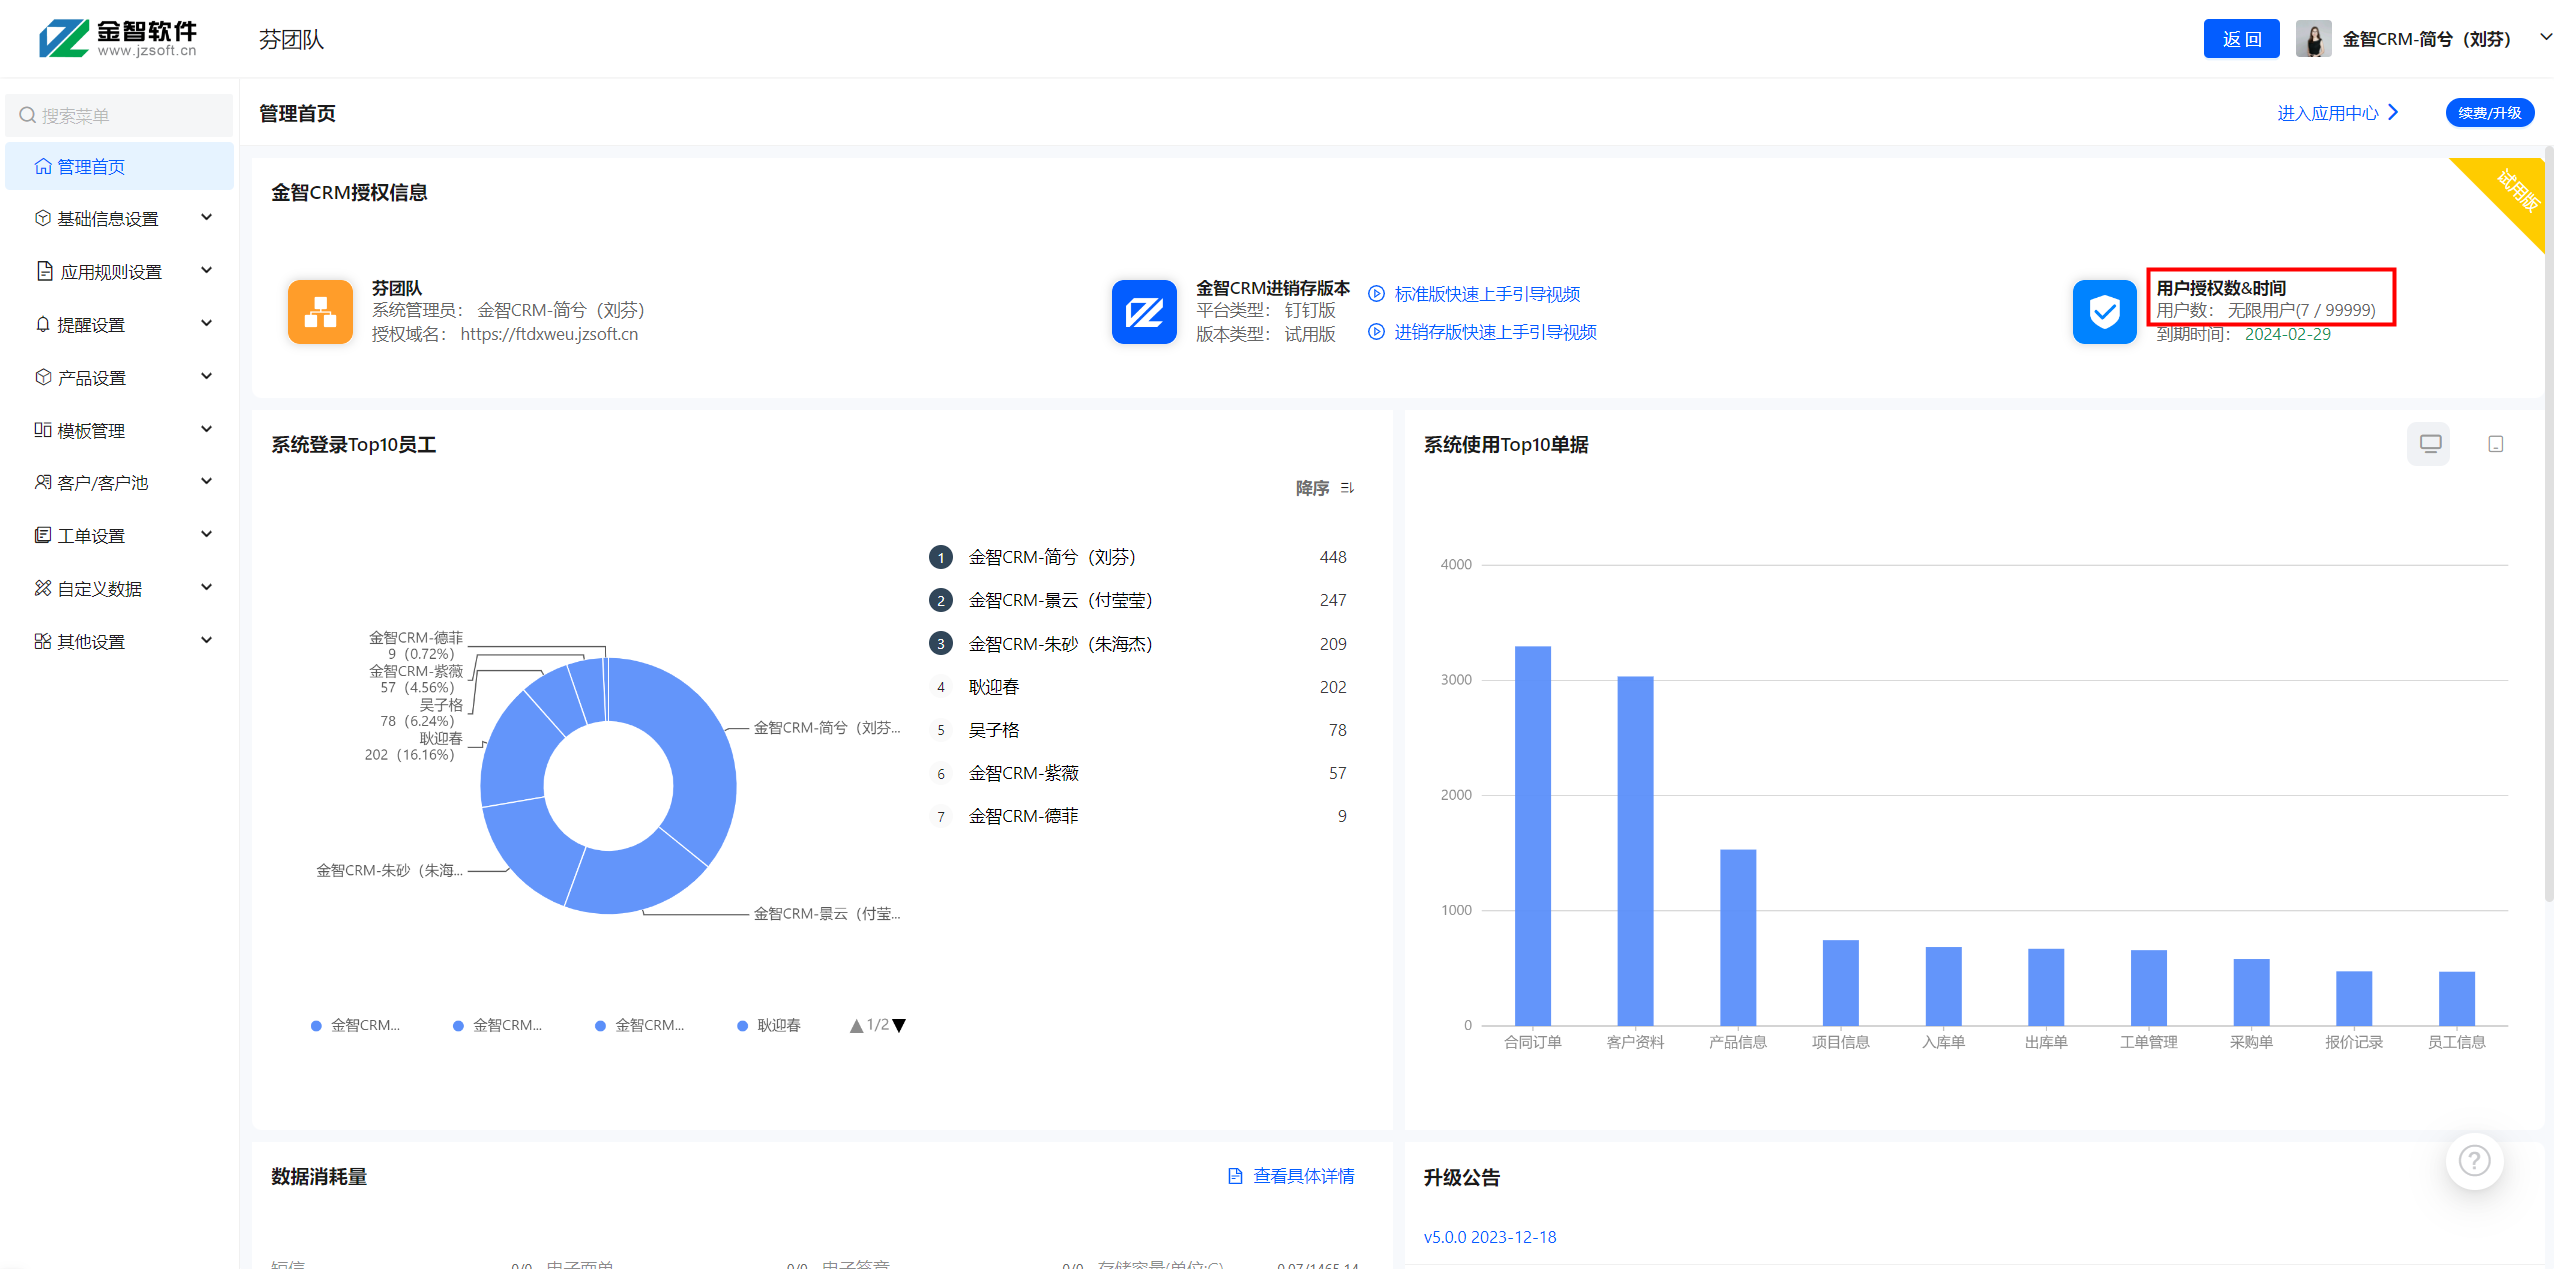Click the expiry date 2024-02-29
This screenshot has width=2554, height=1269.
[2287, 334]
